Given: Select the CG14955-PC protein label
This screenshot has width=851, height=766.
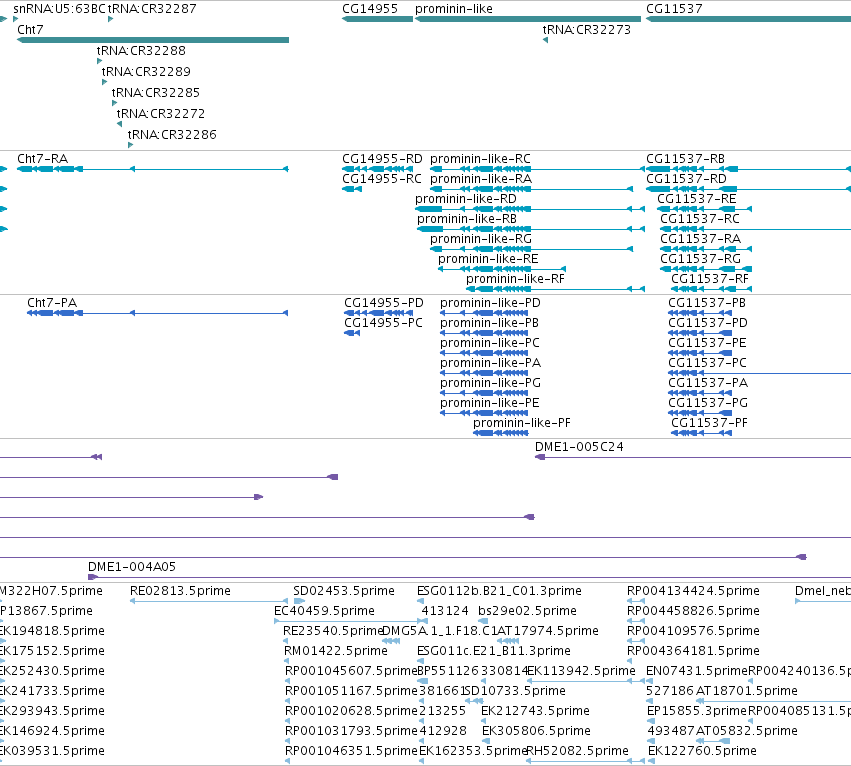Looking at the screenshot, I should pyautogui.click(x=383, y=322).
